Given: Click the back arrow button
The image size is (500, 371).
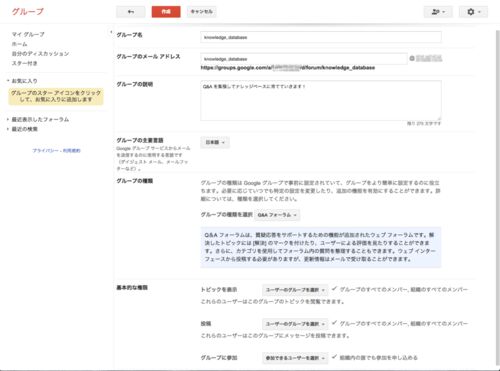Looking at the screenshot, I should click(131, 12).
